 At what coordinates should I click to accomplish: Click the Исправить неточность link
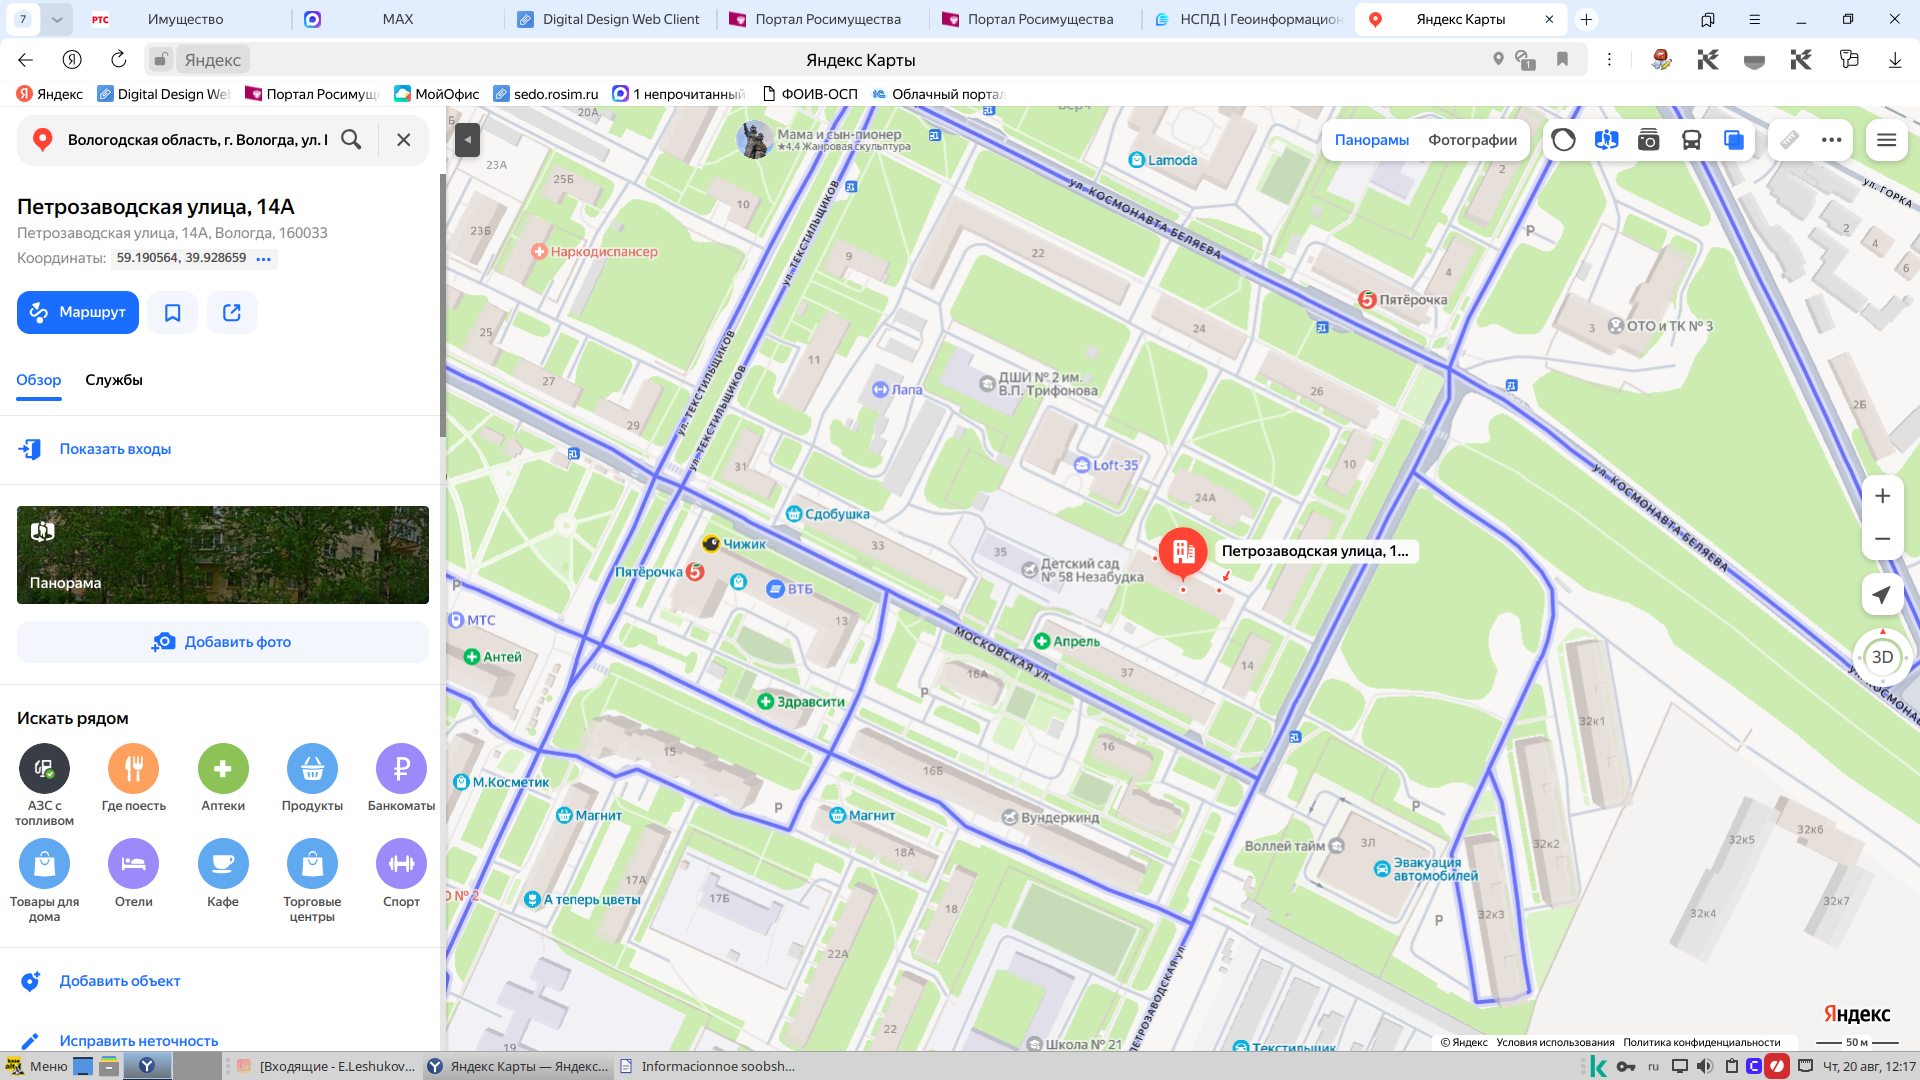(x=139, y=1041)
